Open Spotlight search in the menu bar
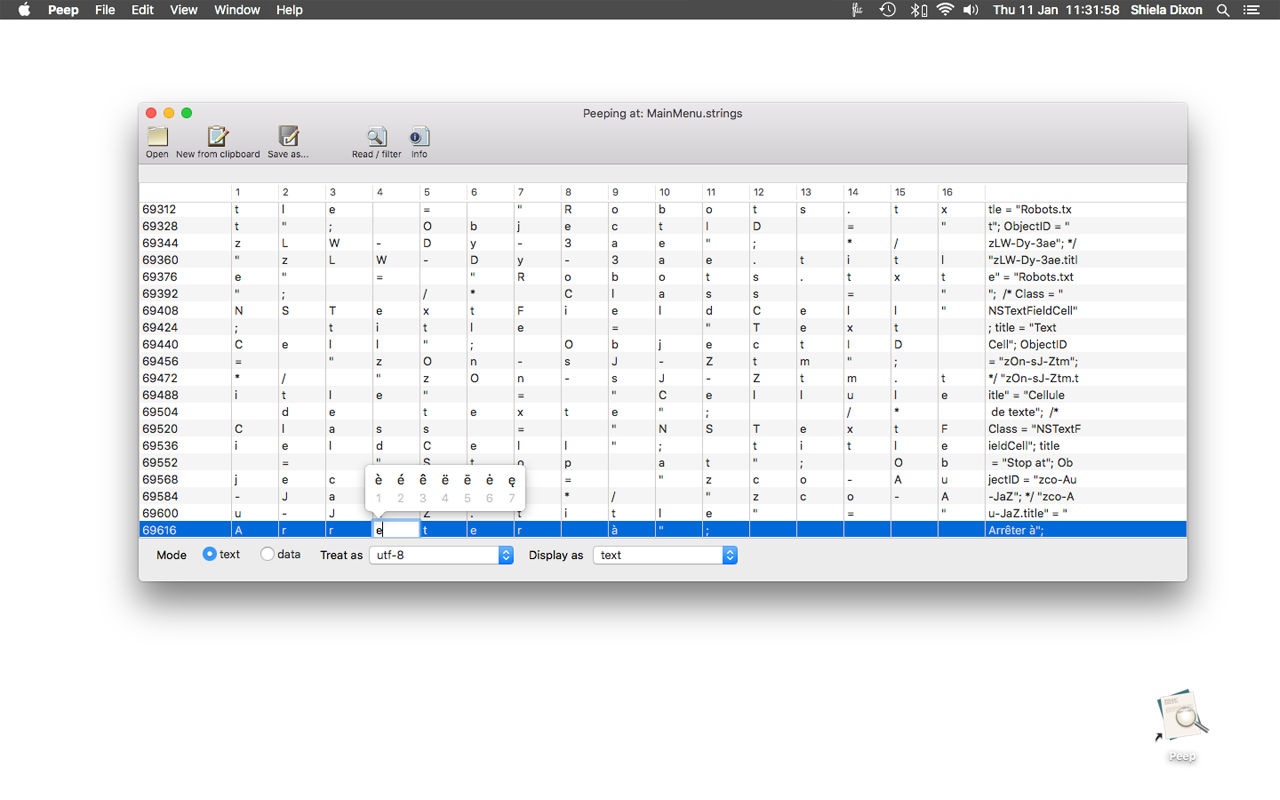This screenshot has width=1280, height=800. [1223, 10]
